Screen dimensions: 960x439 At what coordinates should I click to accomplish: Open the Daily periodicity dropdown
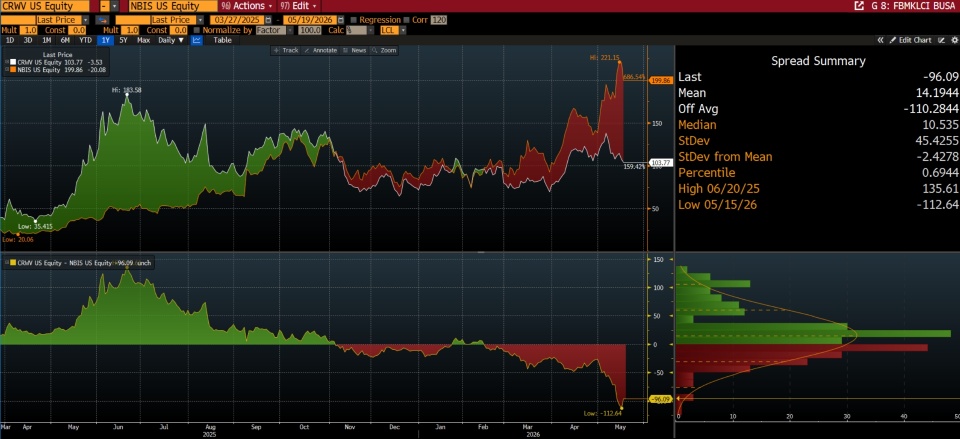[x=171, y=40]
